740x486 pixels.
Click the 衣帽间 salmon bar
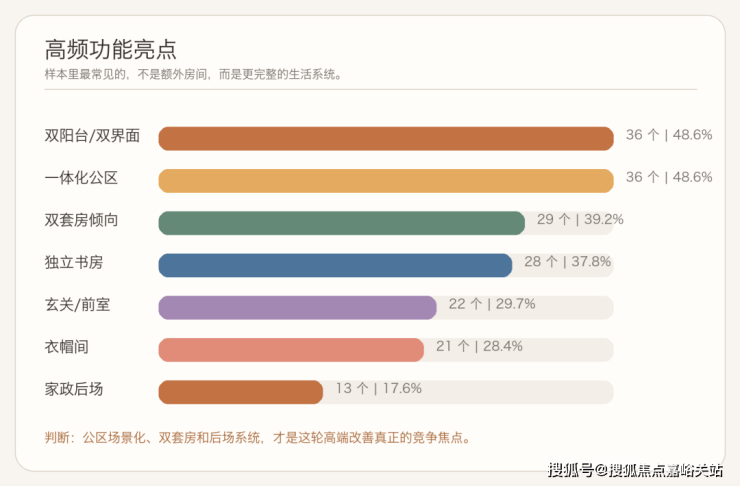tap(291, 350)
